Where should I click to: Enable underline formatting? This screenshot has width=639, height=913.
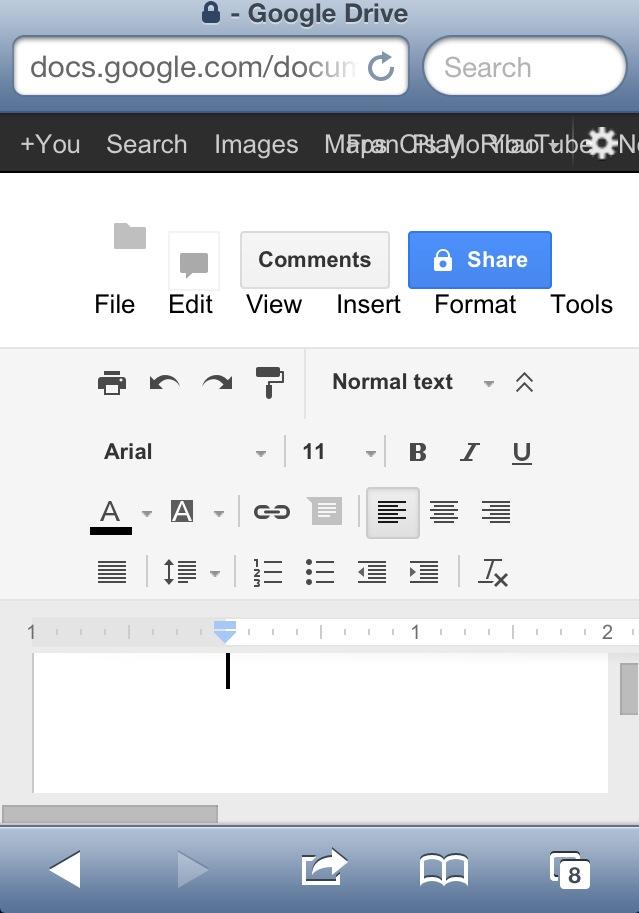point(520,451)
